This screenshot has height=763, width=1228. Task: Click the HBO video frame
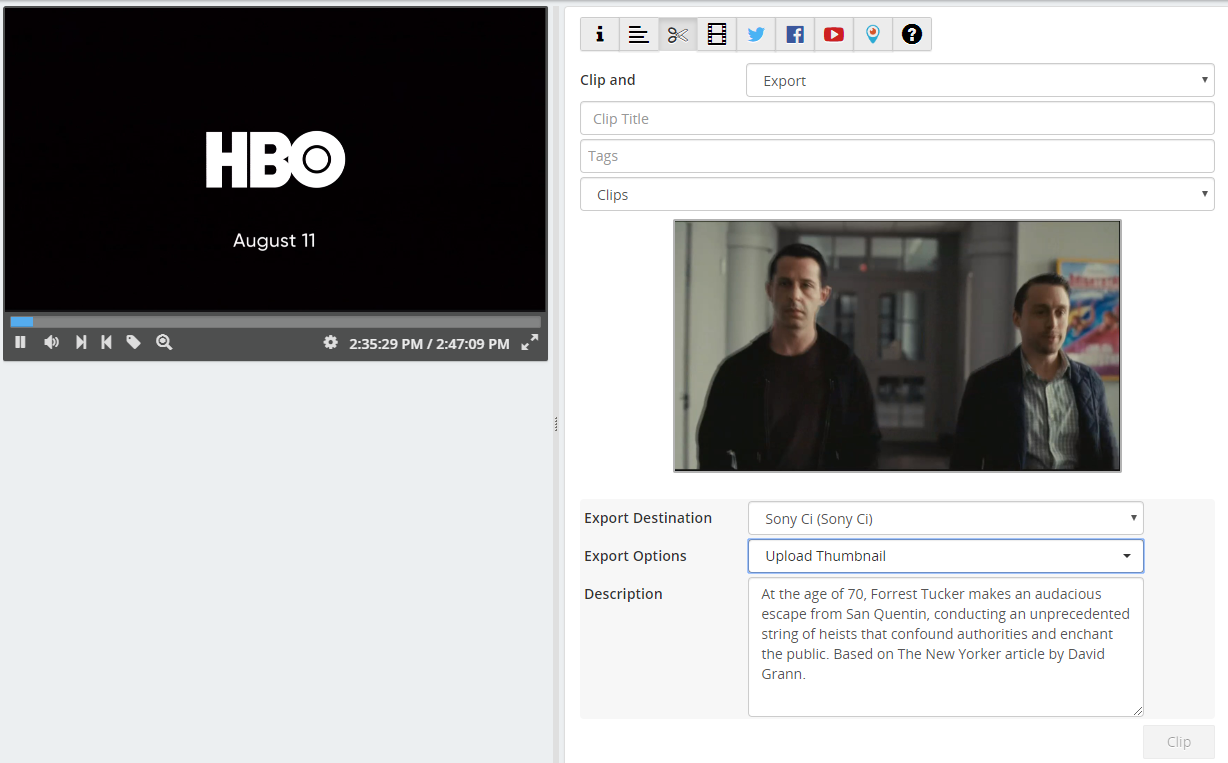[x=275, y=160]
